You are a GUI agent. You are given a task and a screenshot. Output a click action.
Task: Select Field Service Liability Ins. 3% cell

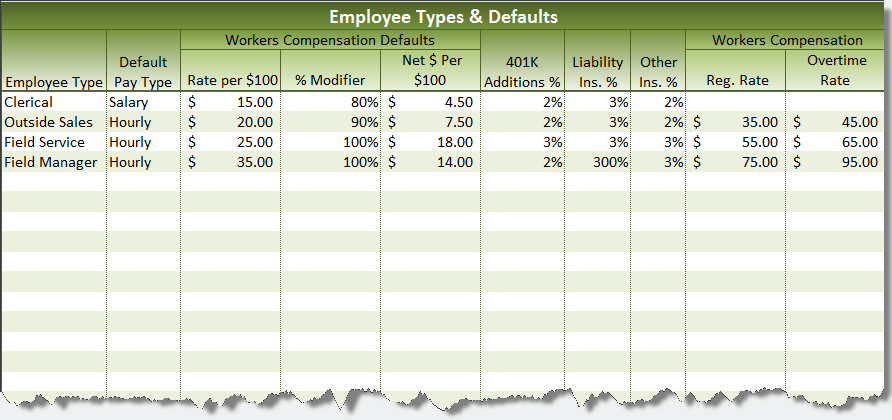[x=597, y=142]
